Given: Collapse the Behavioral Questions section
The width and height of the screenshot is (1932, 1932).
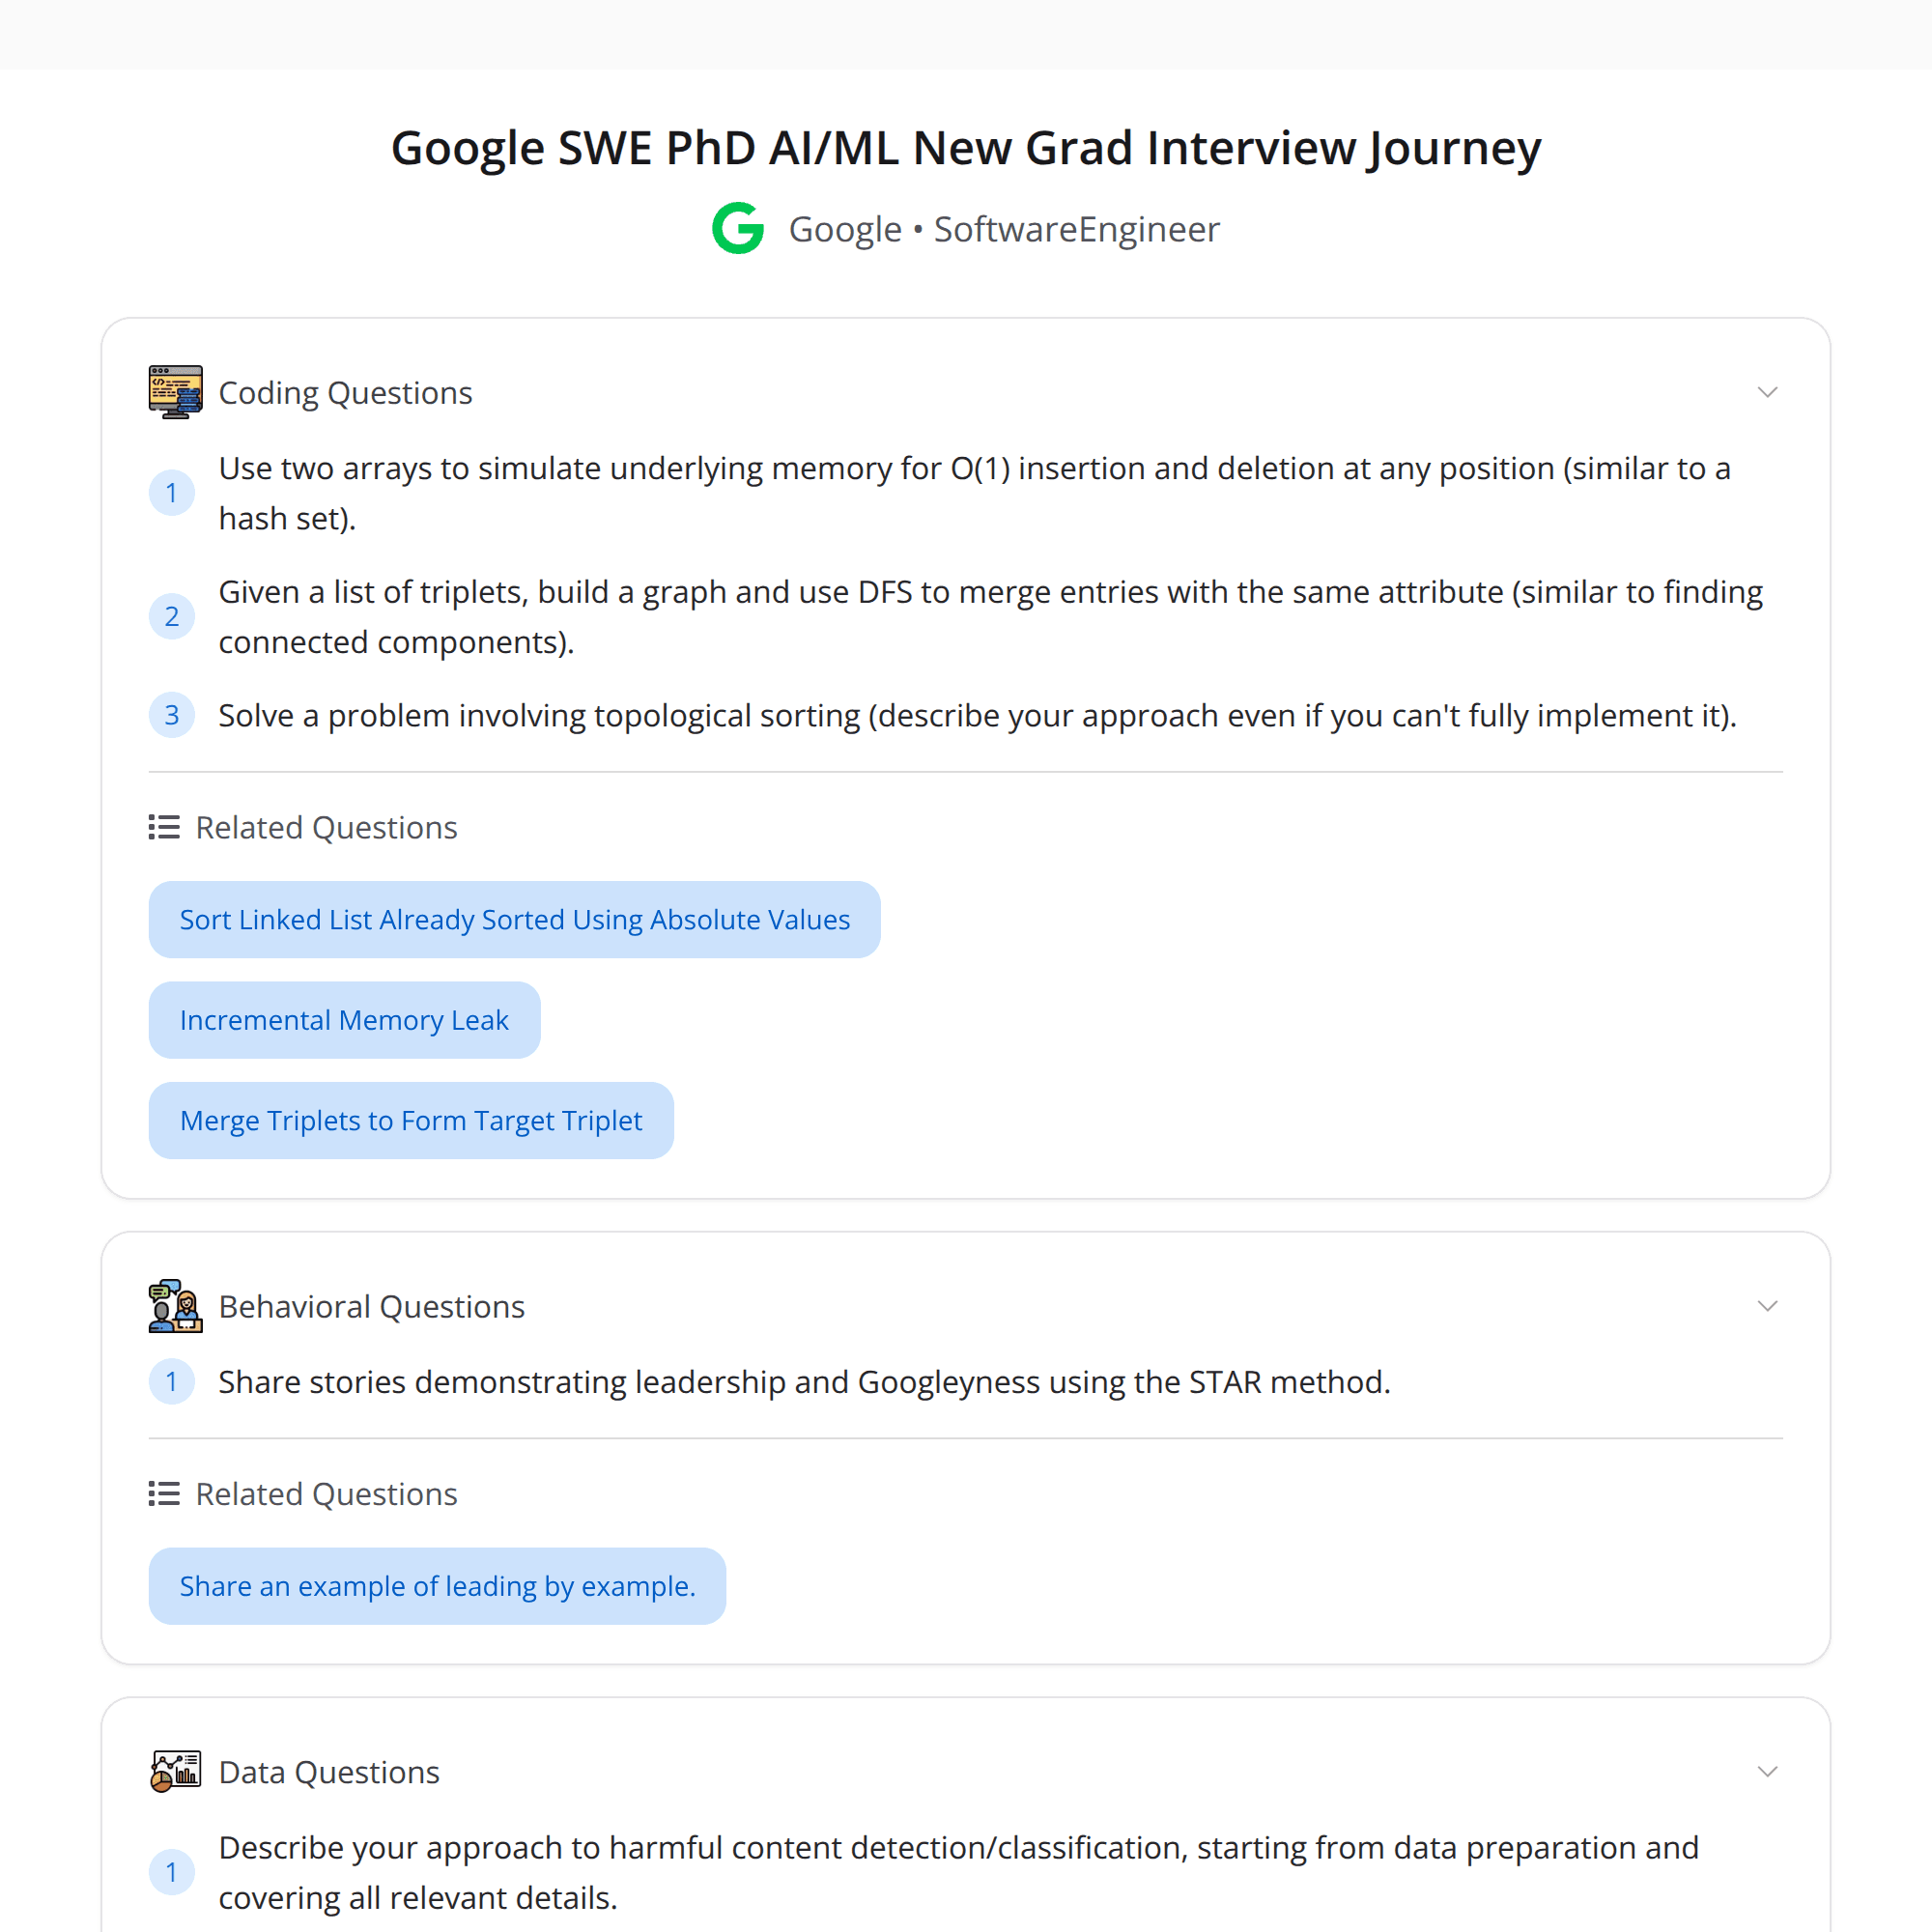Looking at the screenshot, I should point(1768,1306).
